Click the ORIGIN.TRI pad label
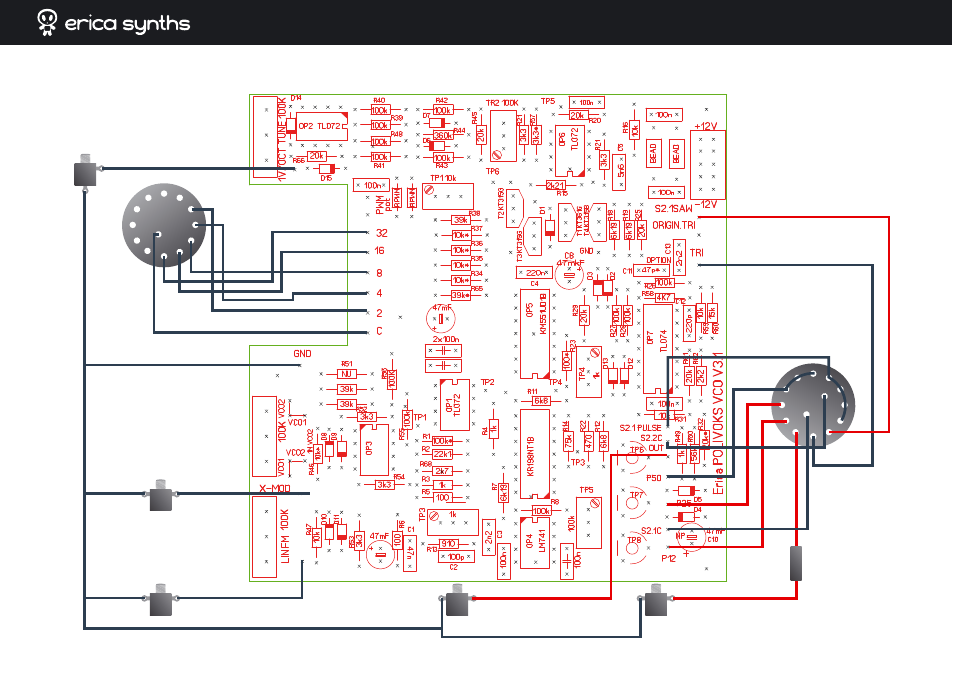The width and height of the screenshot is (954, 674). [674, 225]
